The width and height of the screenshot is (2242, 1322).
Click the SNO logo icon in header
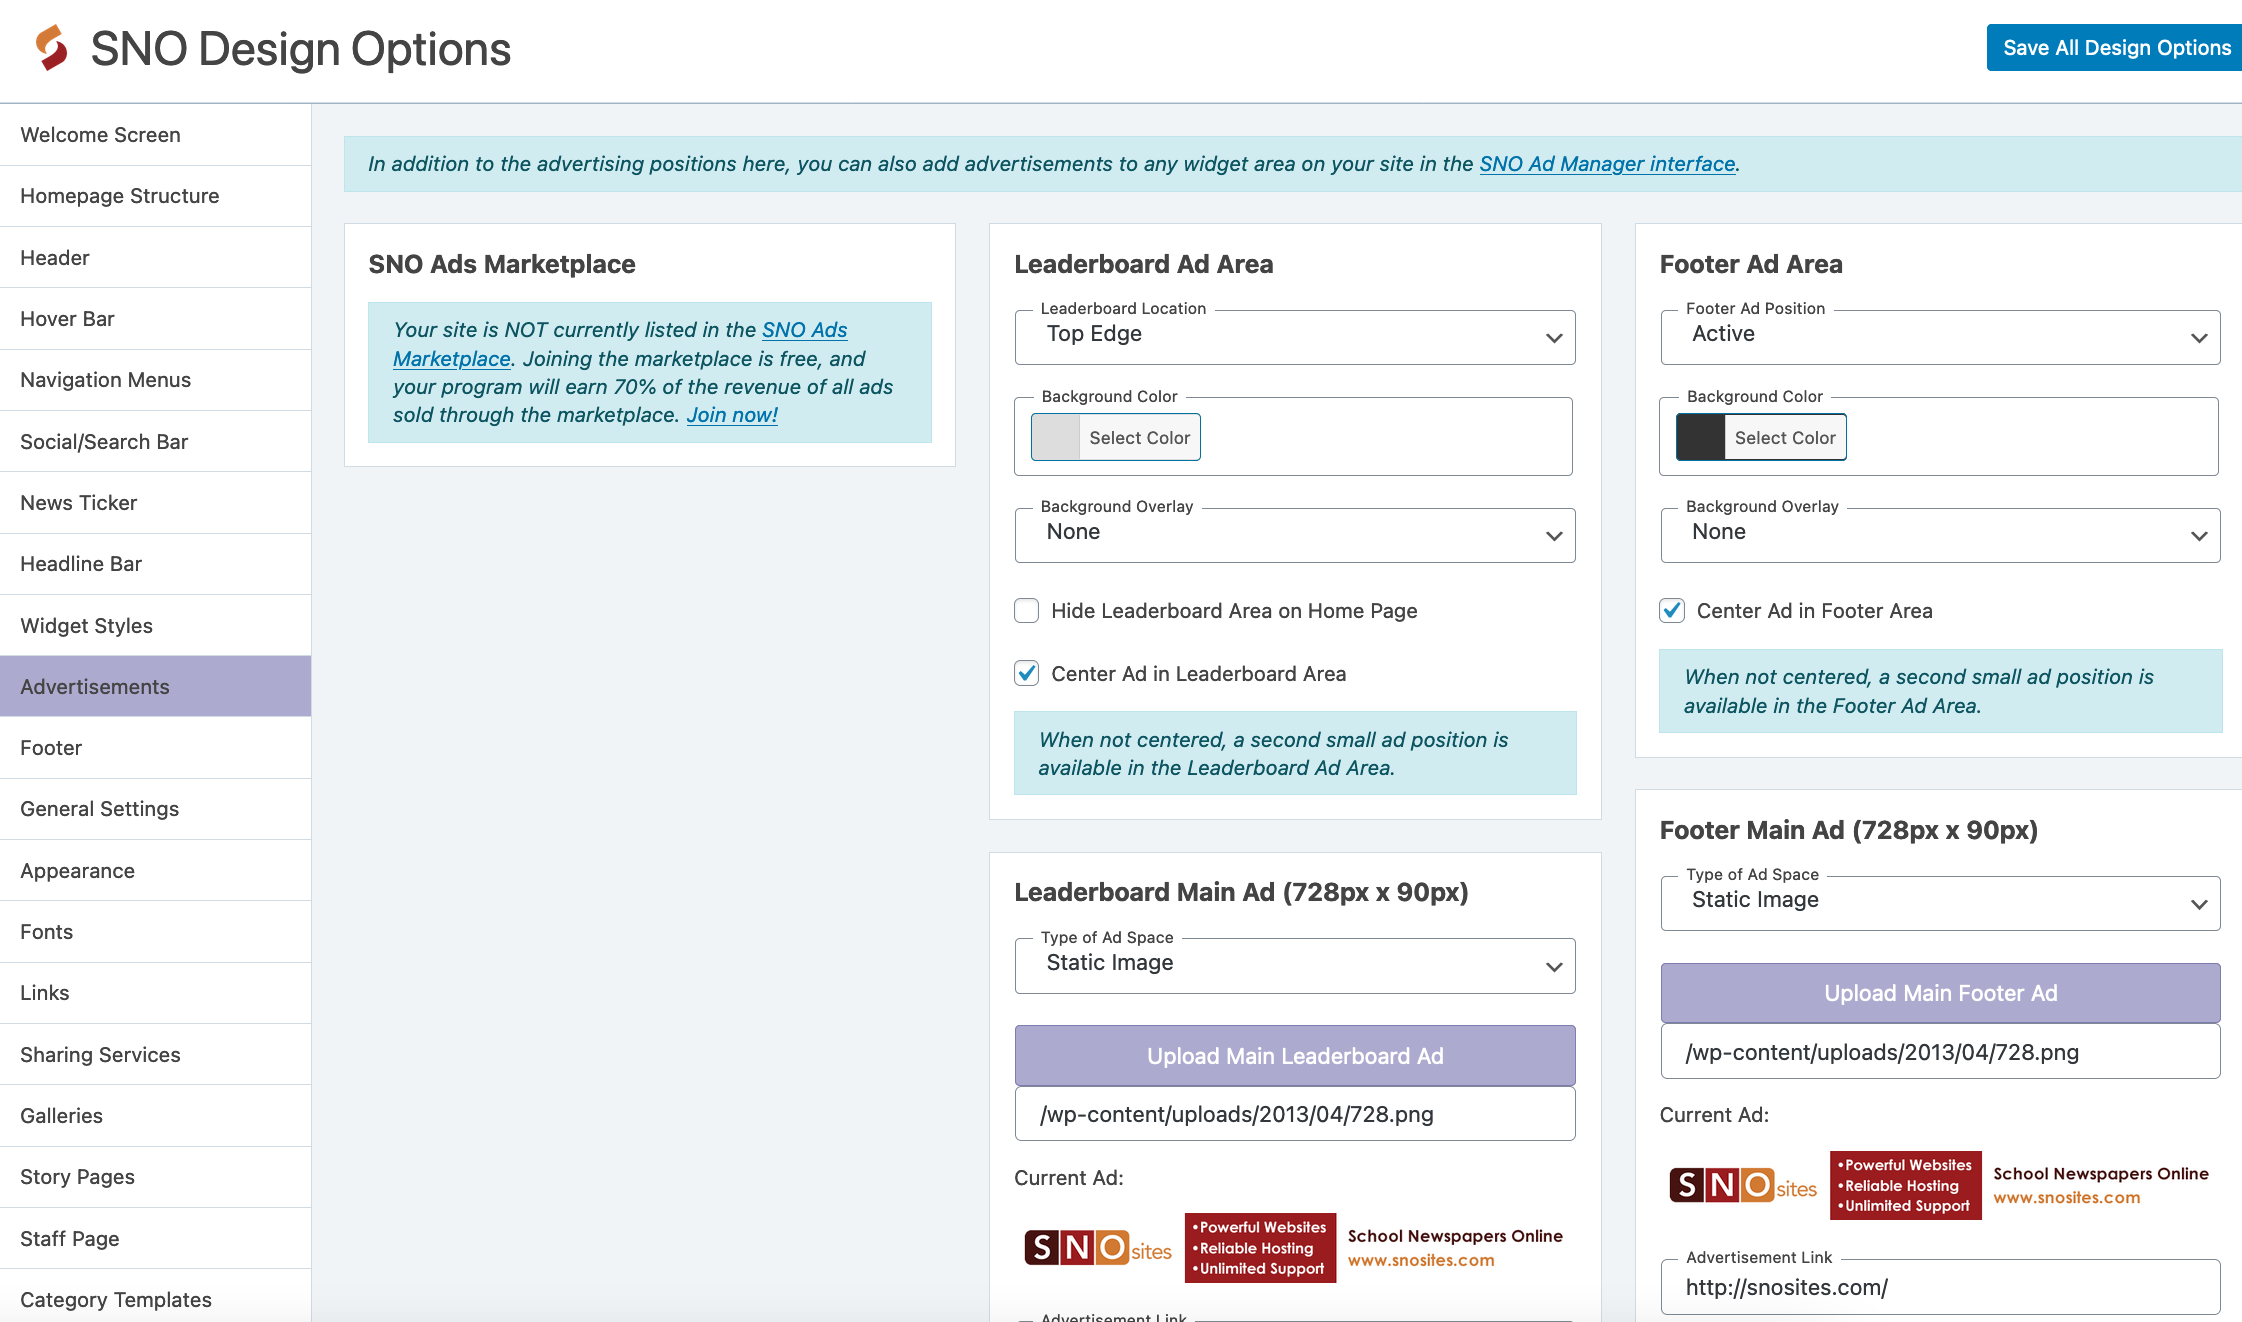(x=51, y=48)
